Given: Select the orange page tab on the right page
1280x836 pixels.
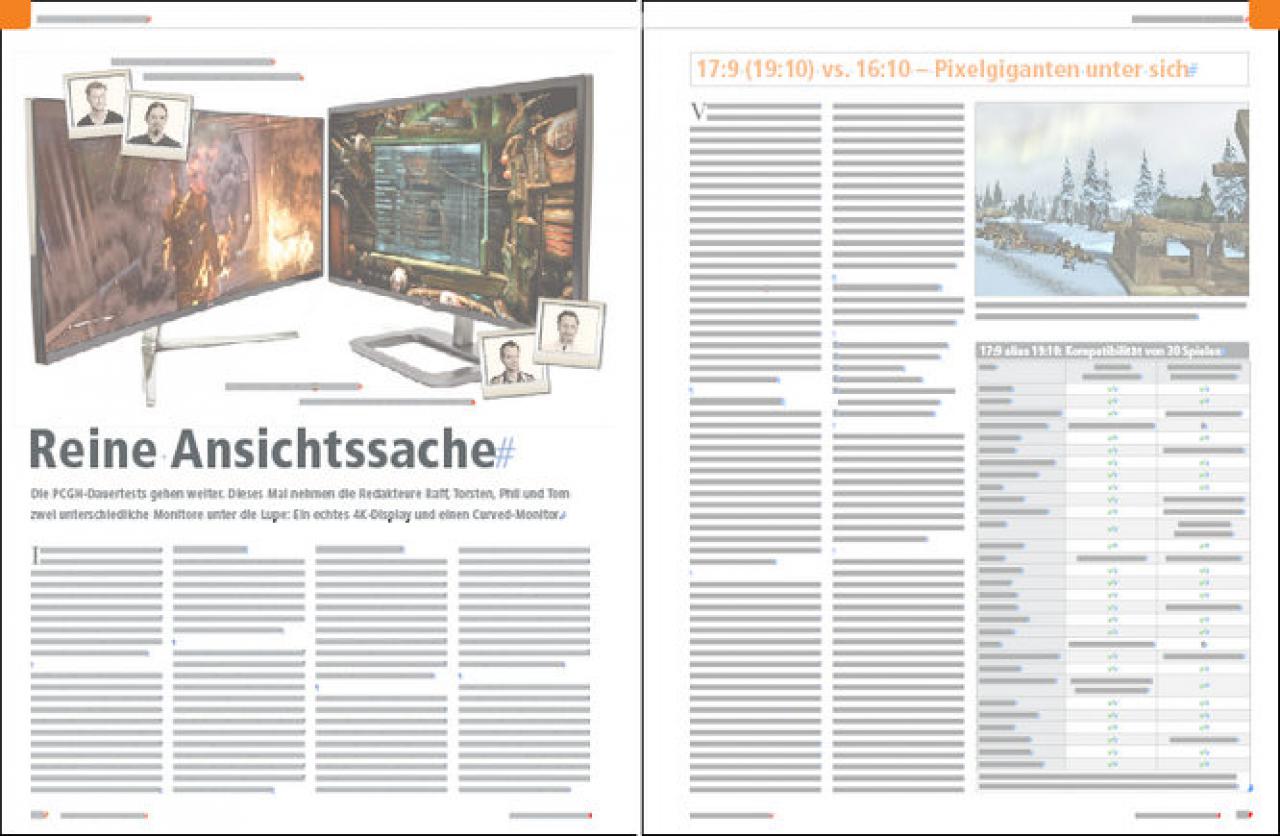Looking at the screenshot, I should pos(1264,14).
